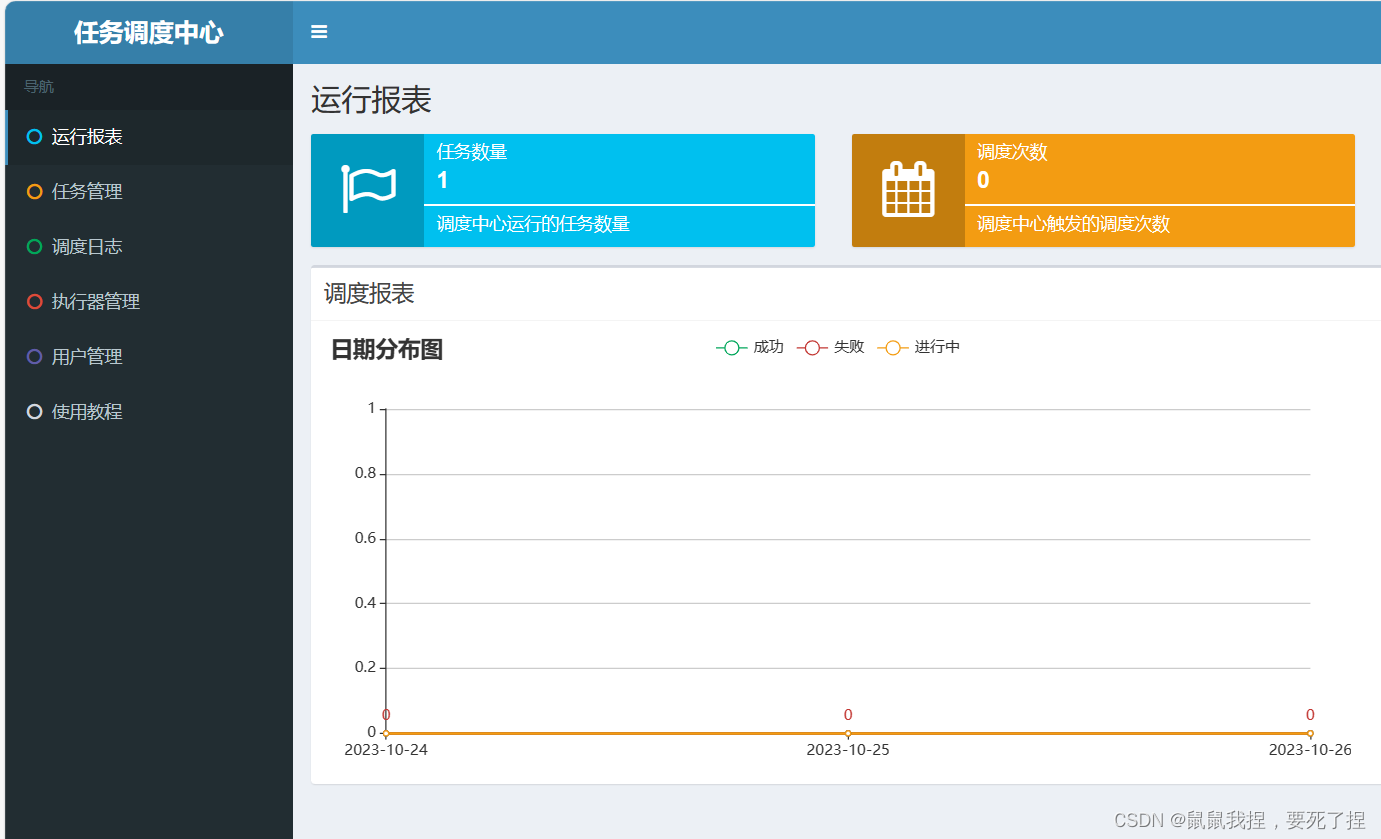Toggle the hamburger sidebar menu icon
The image size is (1381, 839).
(319, 32)
